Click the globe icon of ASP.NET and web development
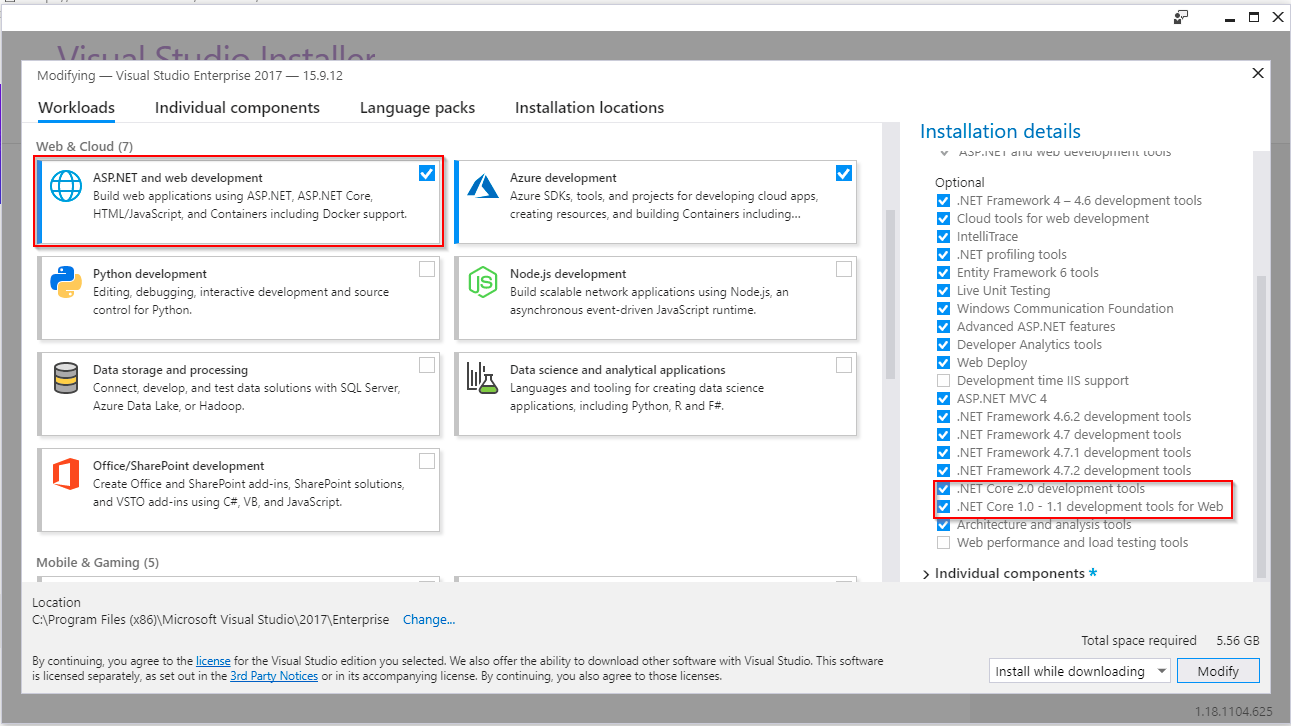Viewport: 1291px width, 726px height. (x=67, y=186)
